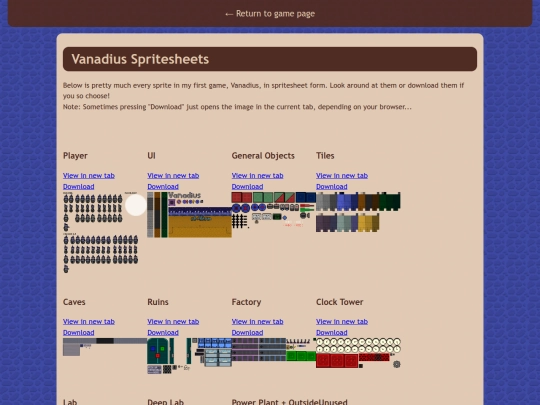Click the General Objects spritesheet preview
Screen dimensions: 540x405
[x=274, y=210]
